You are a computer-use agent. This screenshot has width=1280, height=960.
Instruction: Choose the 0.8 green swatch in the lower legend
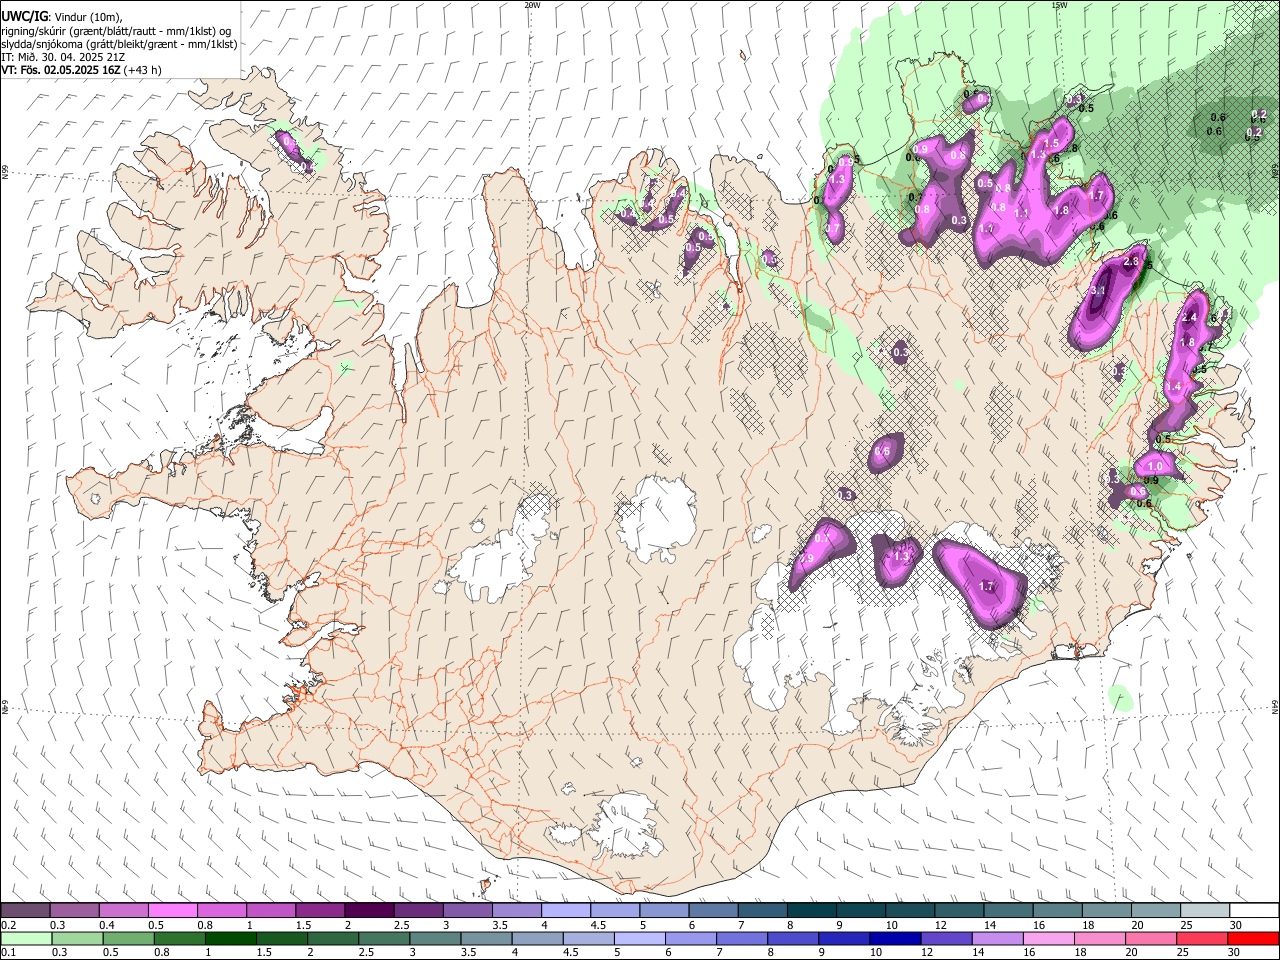[x=179, y=938]
